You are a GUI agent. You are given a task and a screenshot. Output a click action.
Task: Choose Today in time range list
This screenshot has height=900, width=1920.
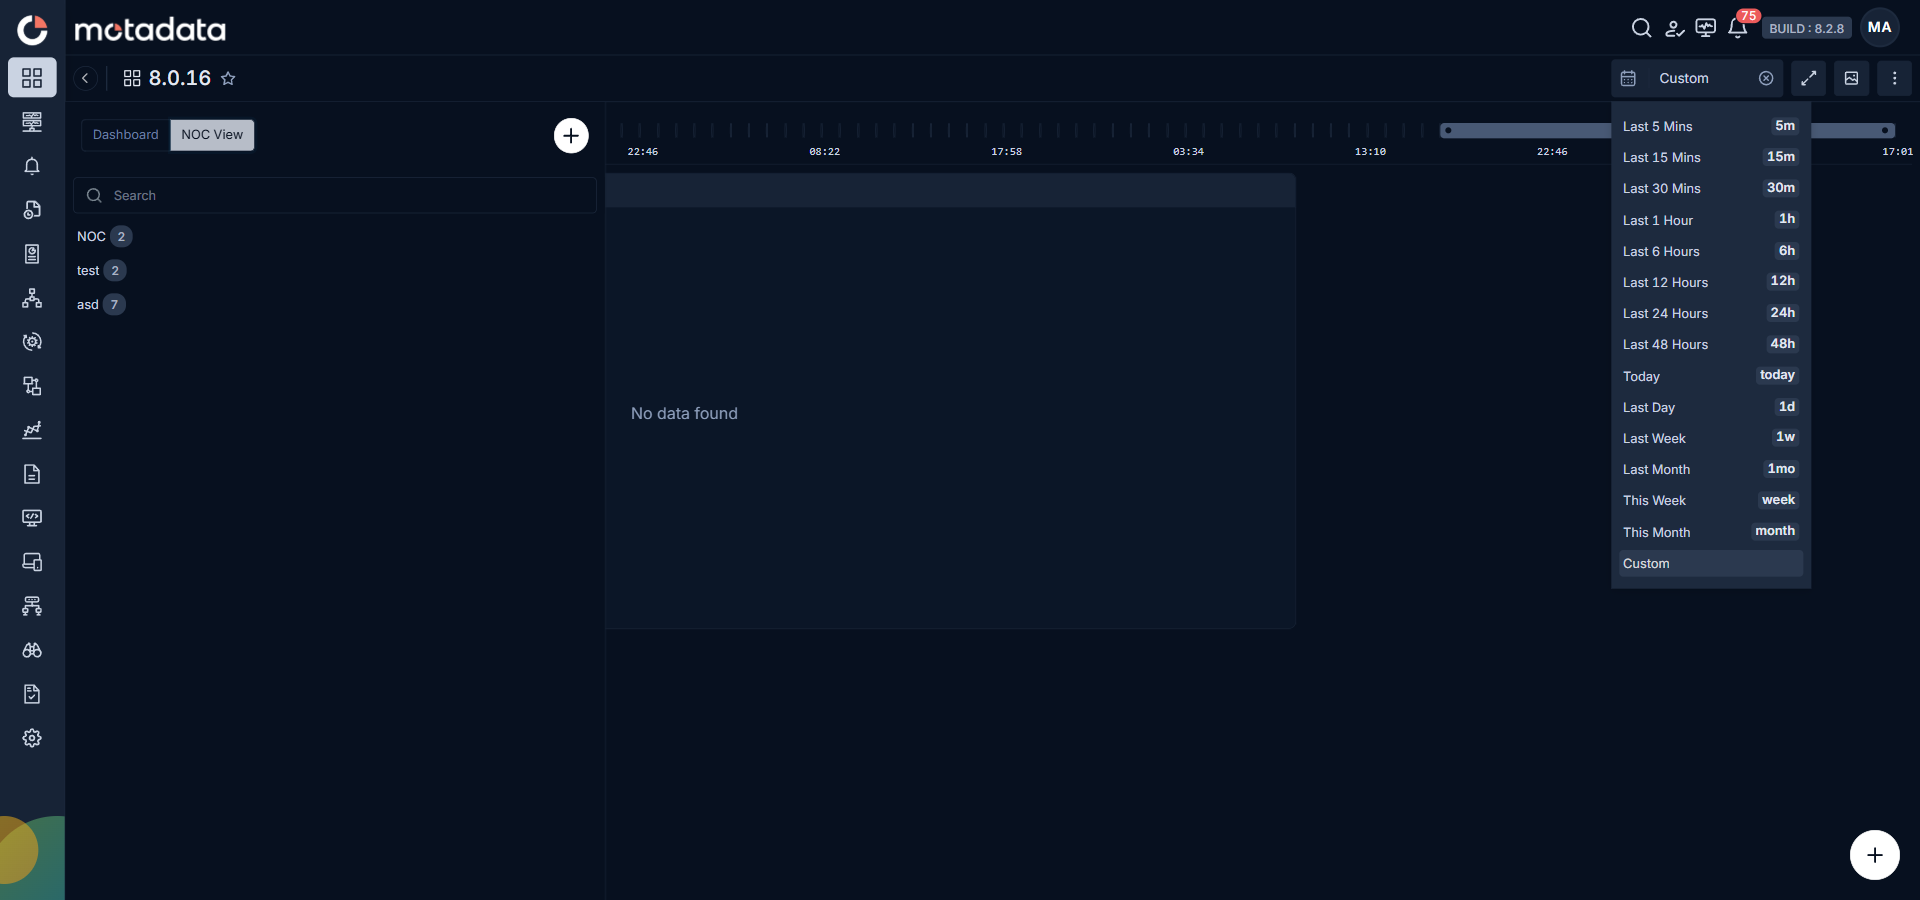click(1710, 376)
